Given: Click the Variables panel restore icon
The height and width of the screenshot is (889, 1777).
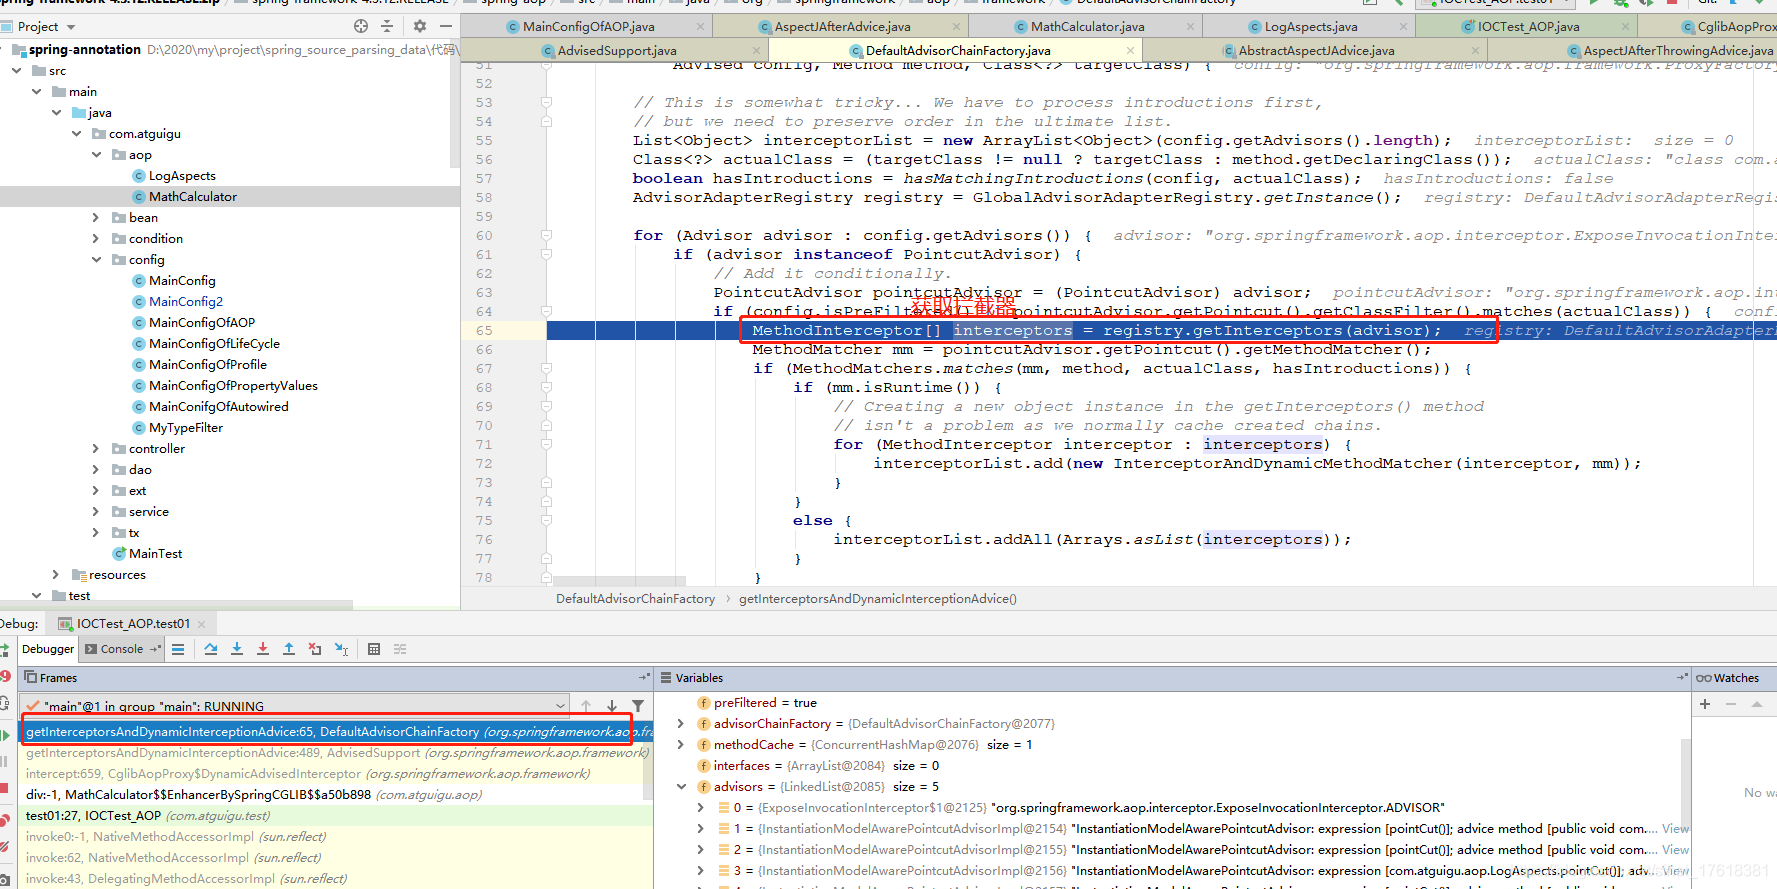Looking at the screenshot, I should 1682,678.
